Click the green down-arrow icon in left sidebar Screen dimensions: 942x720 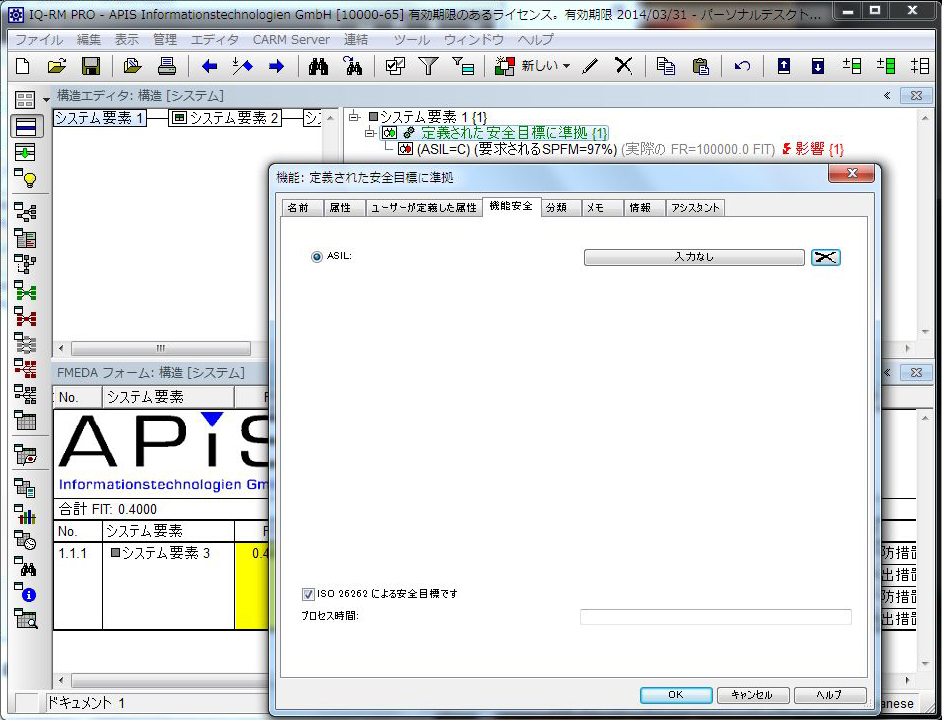click(25, 152)
